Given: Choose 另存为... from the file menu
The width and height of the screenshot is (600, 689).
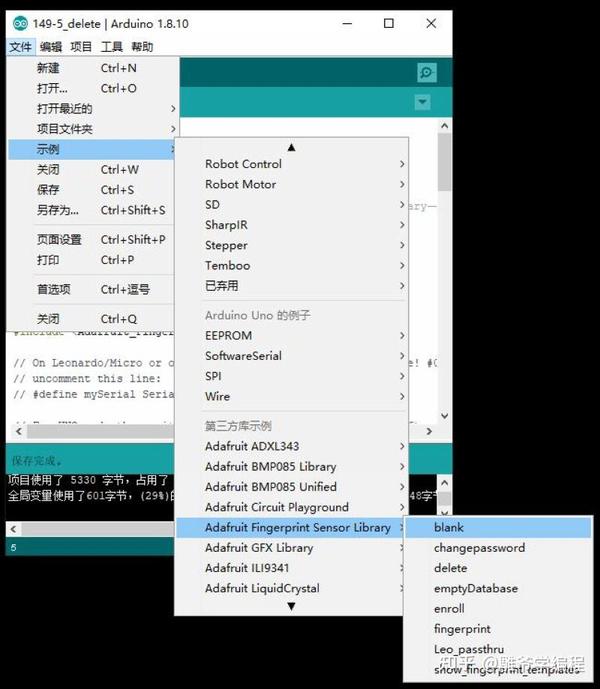Looking at the screenshot, I should click(92, 210).
